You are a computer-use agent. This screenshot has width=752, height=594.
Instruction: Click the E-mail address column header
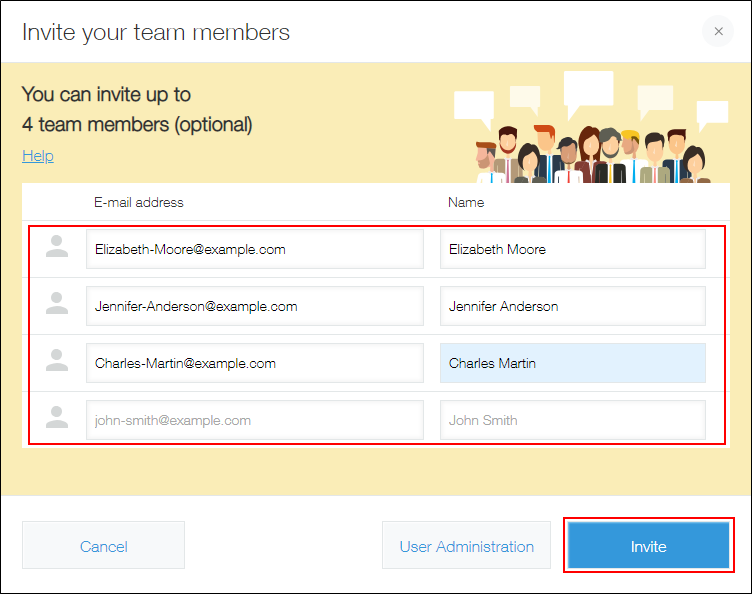pos(139,202)
